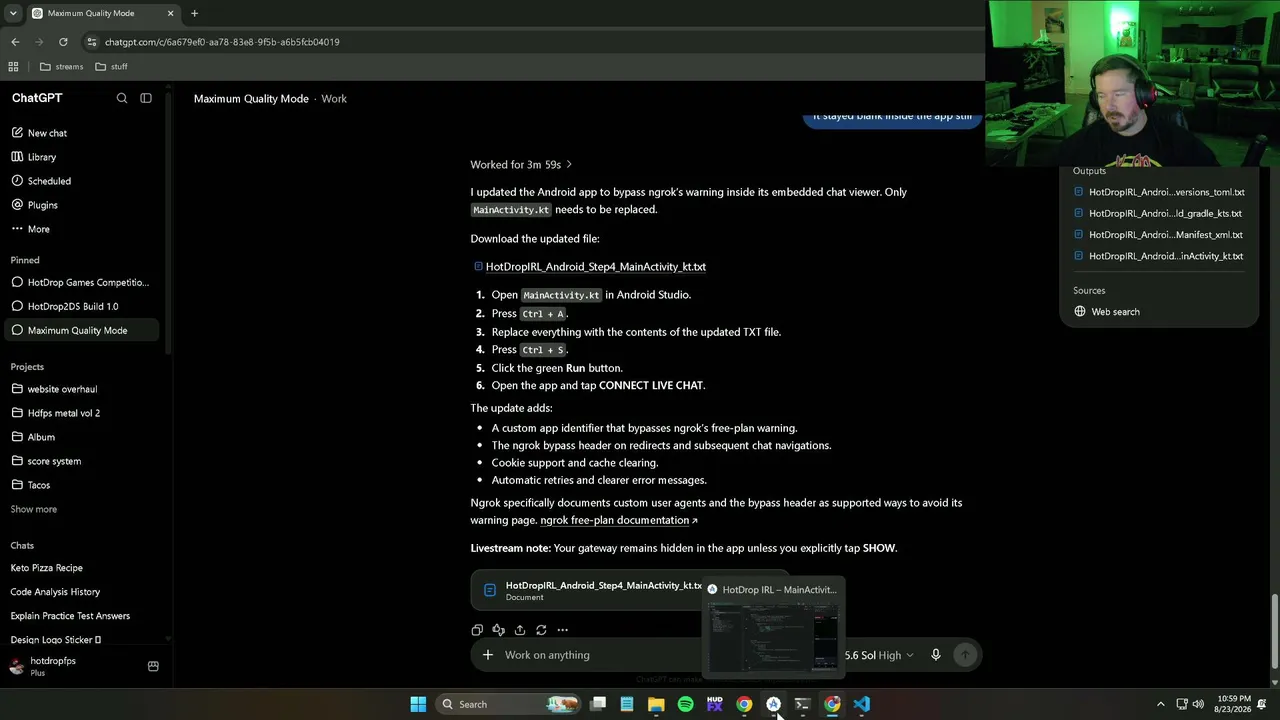Click the chatgpt.com address bar URL
1280x720 pixels.
coord(222,42)
